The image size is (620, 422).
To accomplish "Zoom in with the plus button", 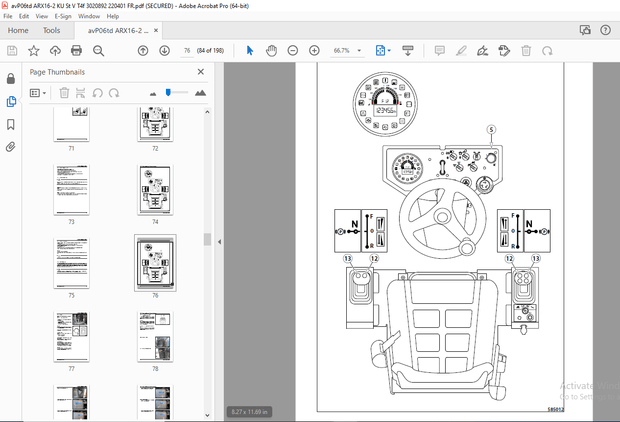I will click(314, 51).
